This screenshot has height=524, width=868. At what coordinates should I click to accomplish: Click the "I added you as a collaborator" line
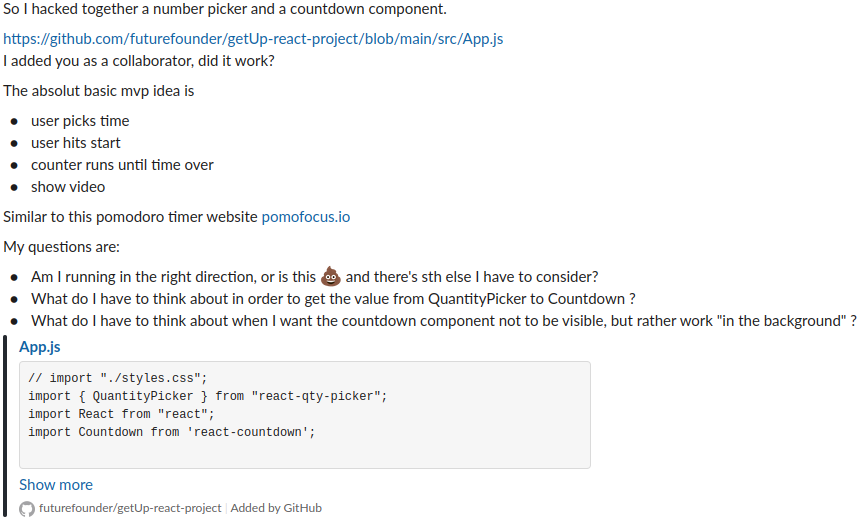pos(139,61)
